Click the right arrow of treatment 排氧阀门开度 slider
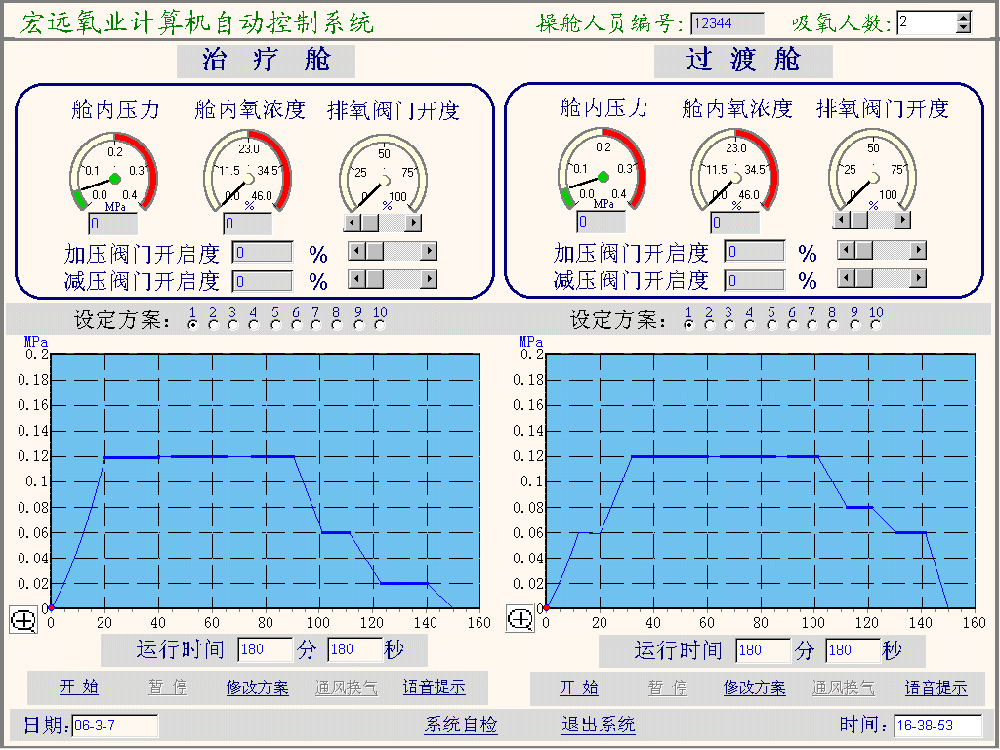This screenshot has width=1000, height=750. point(414,222)
